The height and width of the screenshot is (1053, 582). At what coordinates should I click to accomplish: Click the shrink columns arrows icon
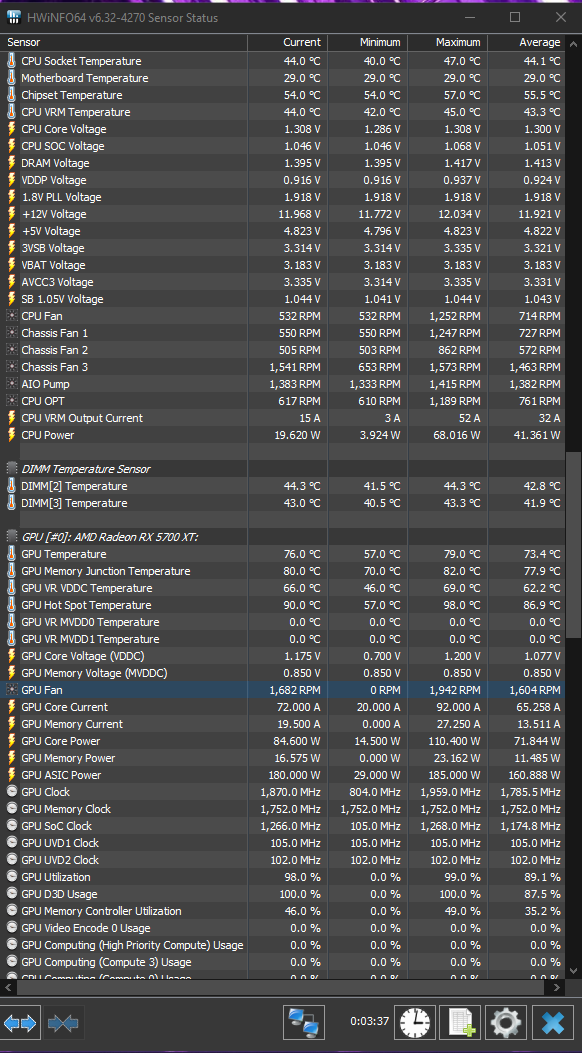tap(64, 1023)
